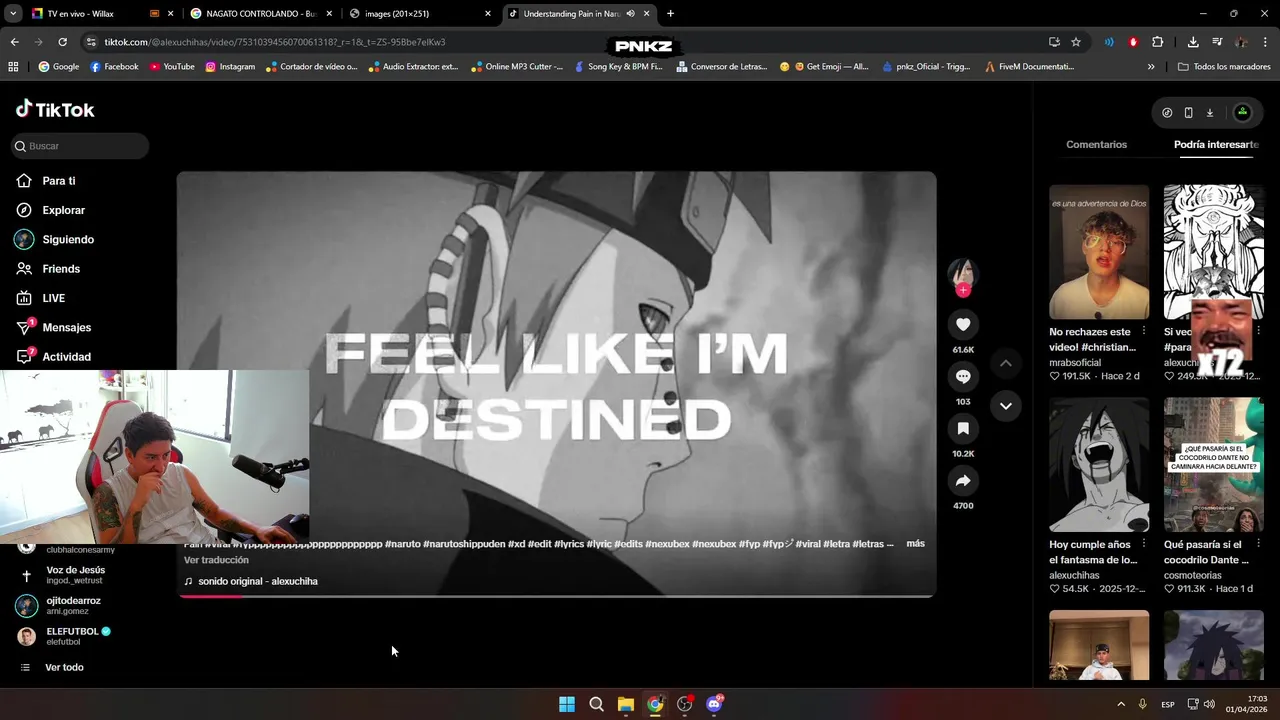Open the YouTube bookmark

[x=172, y=67]
